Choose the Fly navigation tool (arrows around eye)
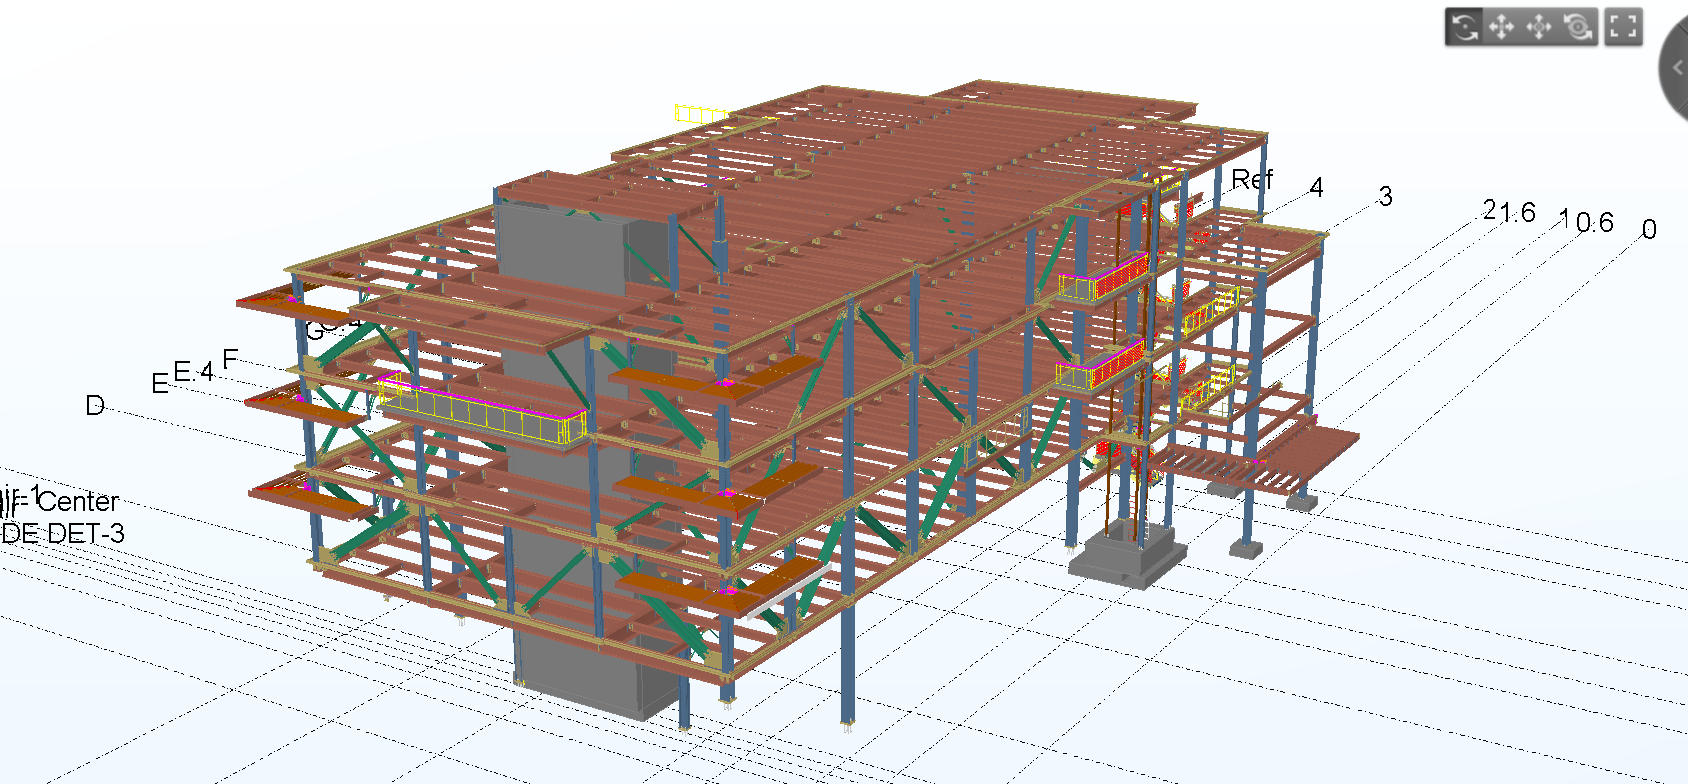 (x=1540, y=27)
